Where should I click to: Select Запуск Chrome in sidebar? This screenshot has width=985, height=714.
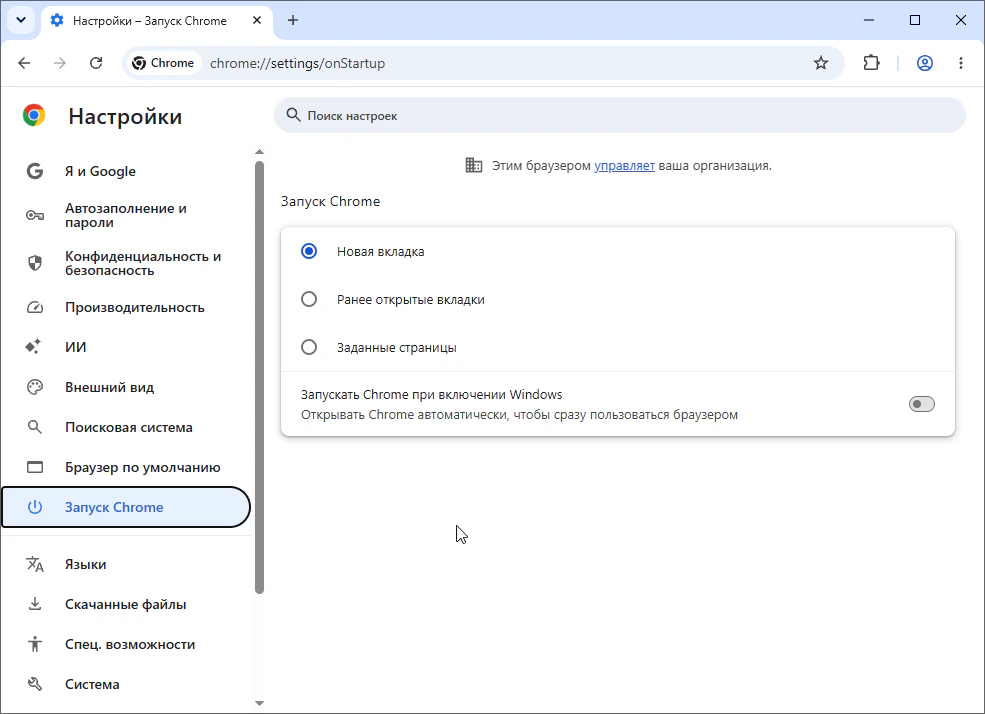coord(126,507)
